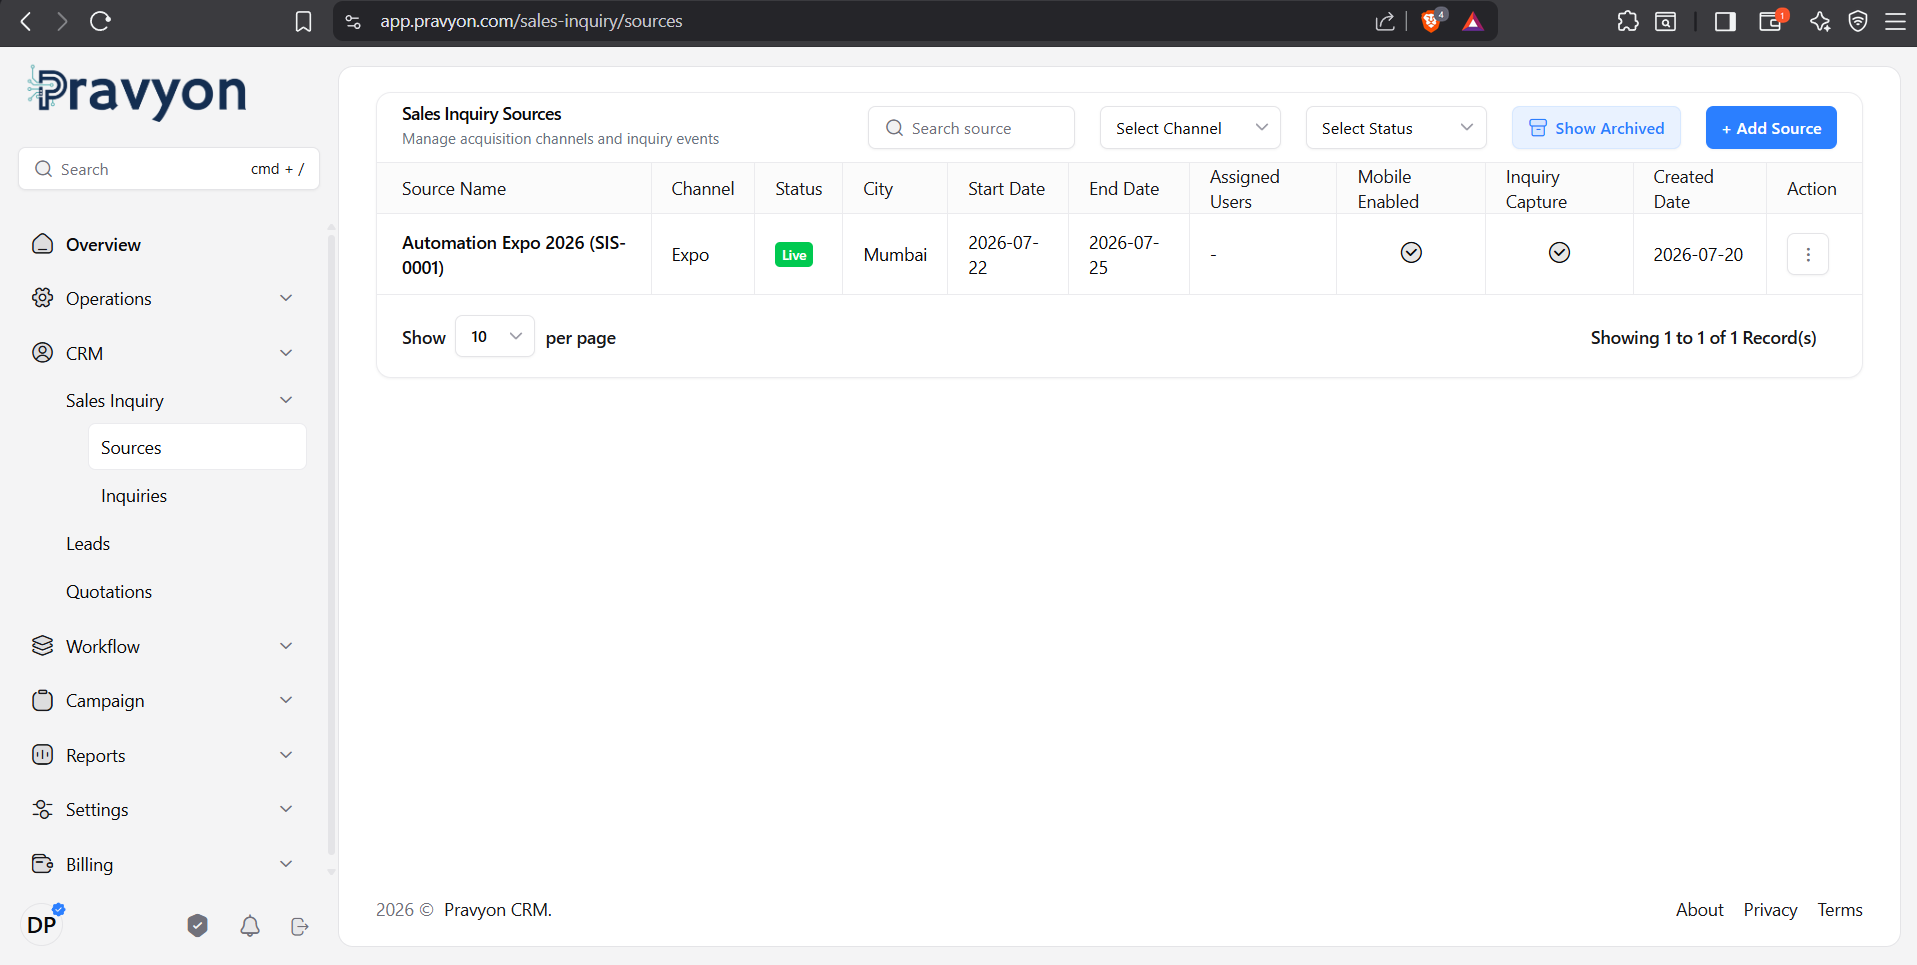Click the sidebar Search box
Screen dimensions: 1917x965
tap(169, 169)
